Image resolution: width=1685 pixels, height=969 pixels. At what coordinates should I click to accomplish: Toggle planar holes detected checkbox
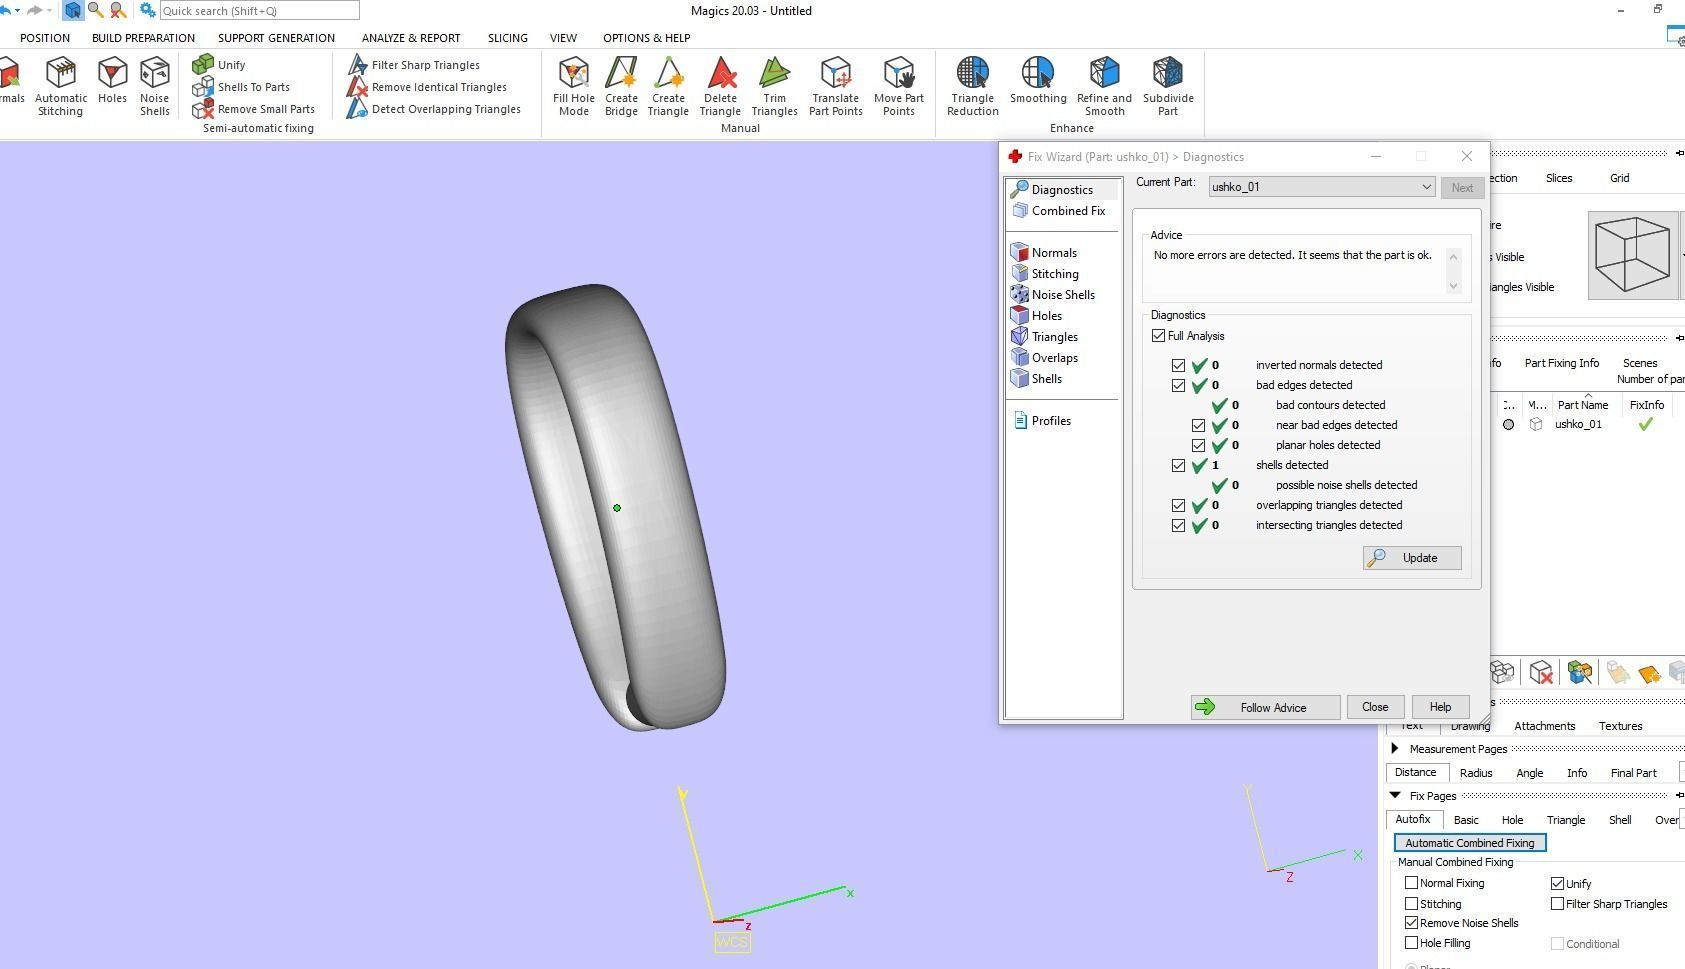[1198, 445]
